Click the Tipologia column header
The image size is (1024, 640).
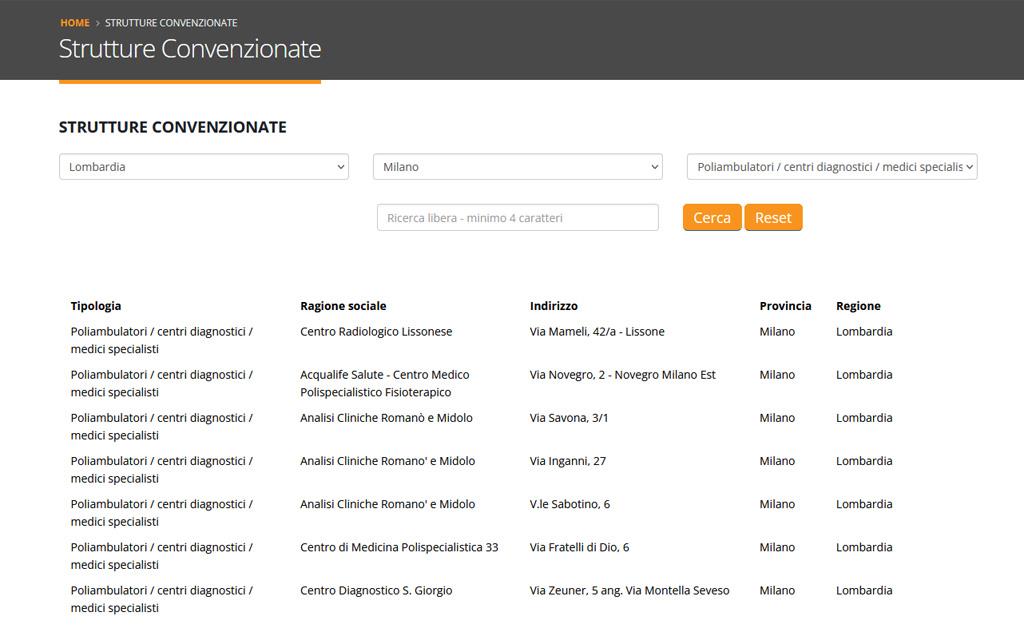coord(96,306)
